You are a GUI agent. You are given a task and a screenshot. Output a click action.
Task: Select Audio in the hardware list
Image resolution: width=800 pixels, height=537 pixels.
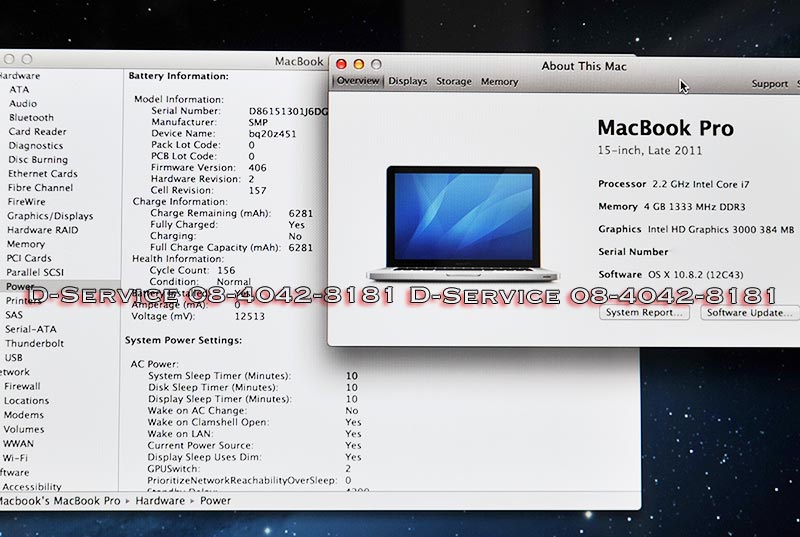[x=23, y=104]
